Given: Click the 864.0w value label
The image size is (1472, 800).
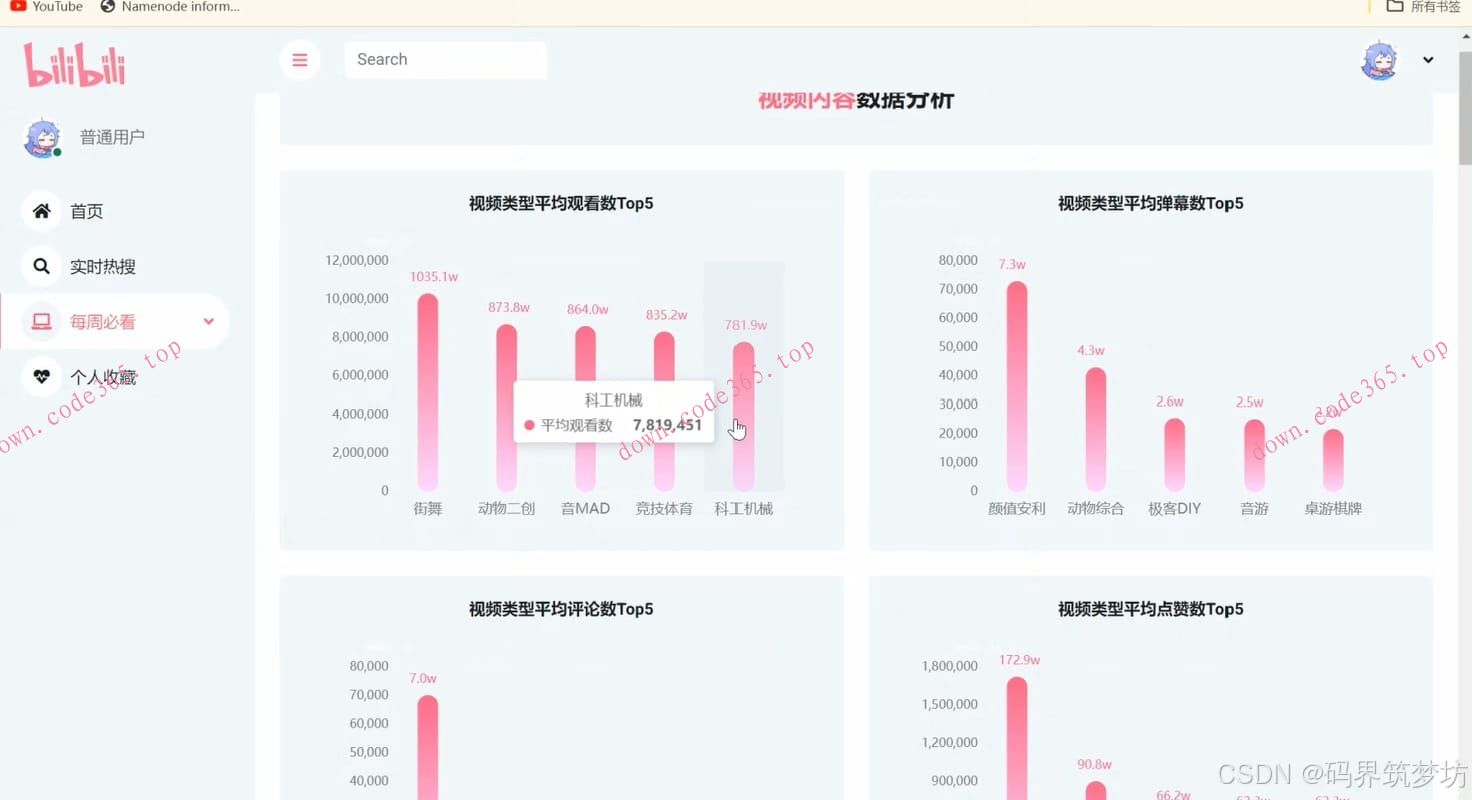Looking at the screenshot, I should [x=587, y=310].
